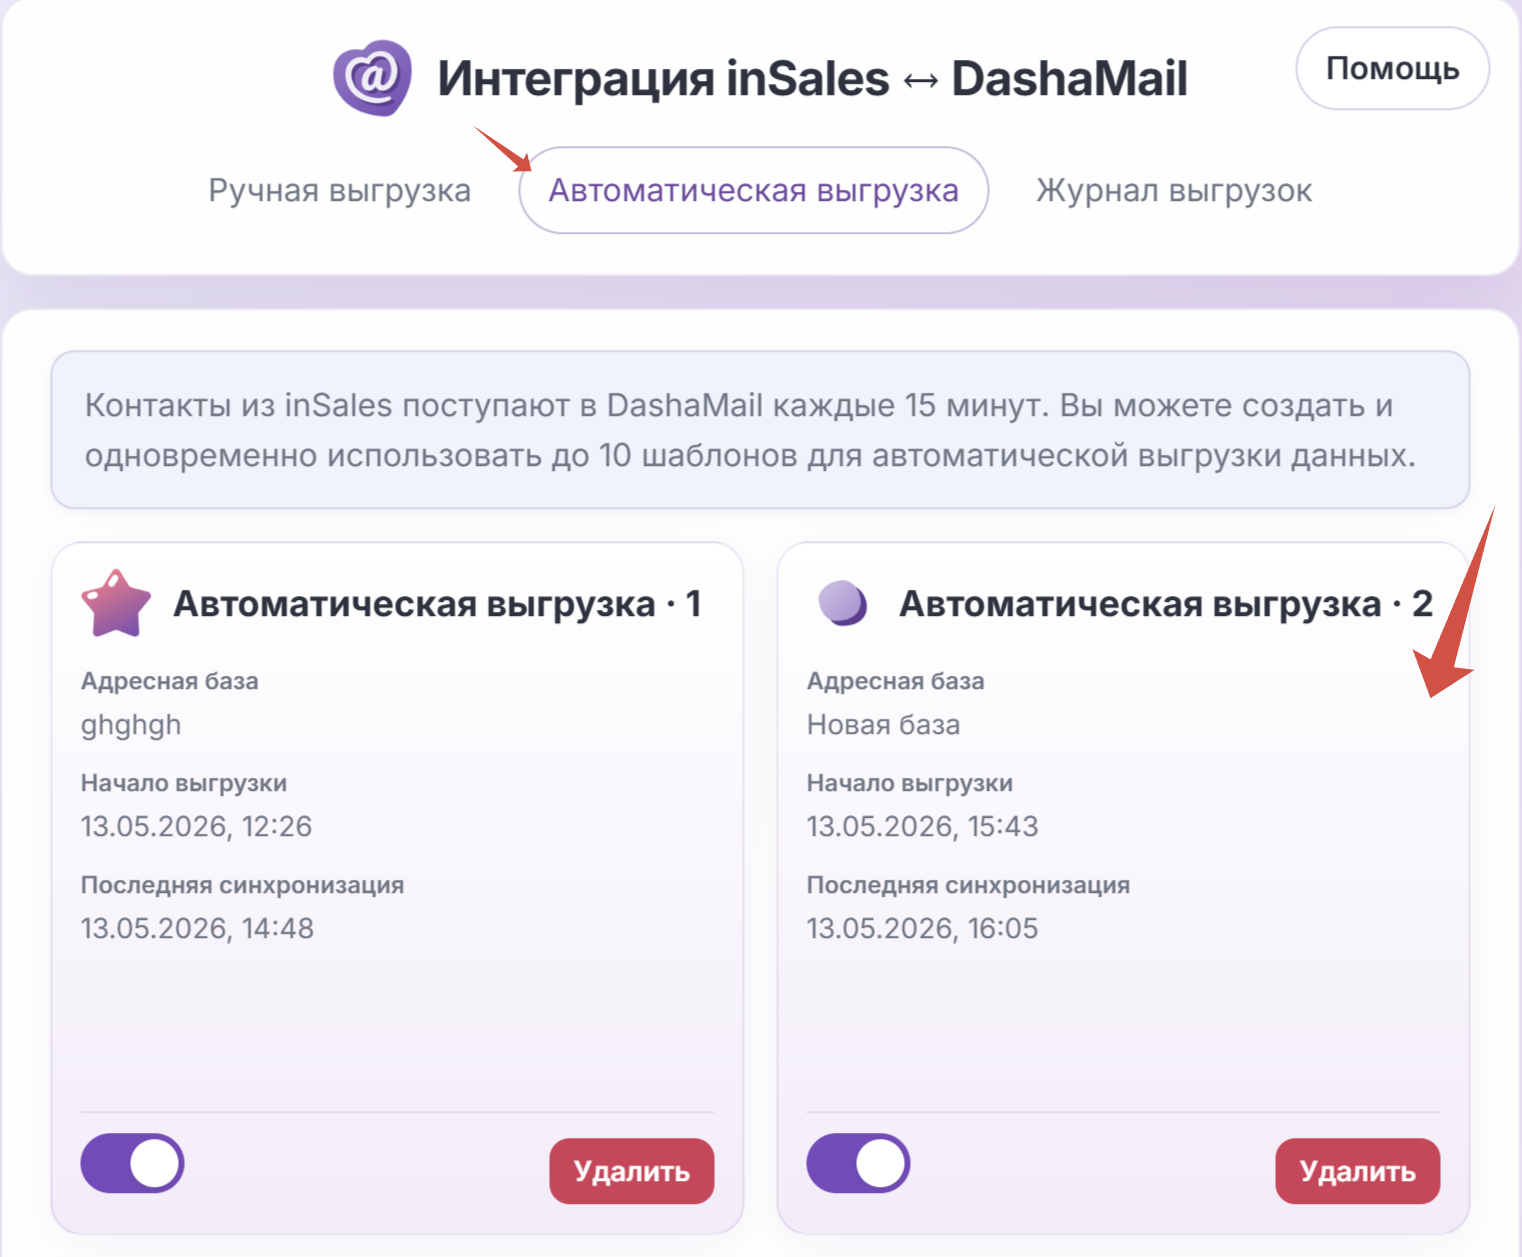1522x1257 pixels.
Task: Click the pink star icon on card 1
Action: coord(116,604)
